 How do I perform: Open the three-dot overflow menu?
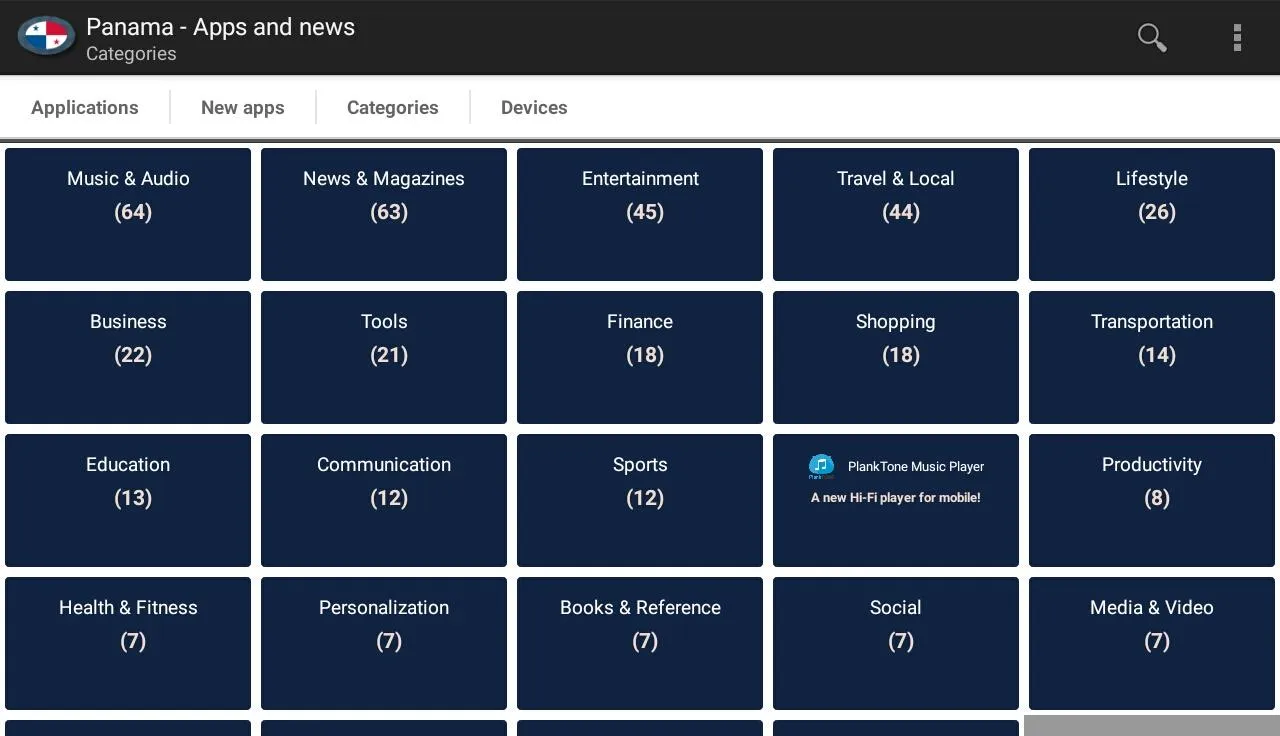(1237, 37)
